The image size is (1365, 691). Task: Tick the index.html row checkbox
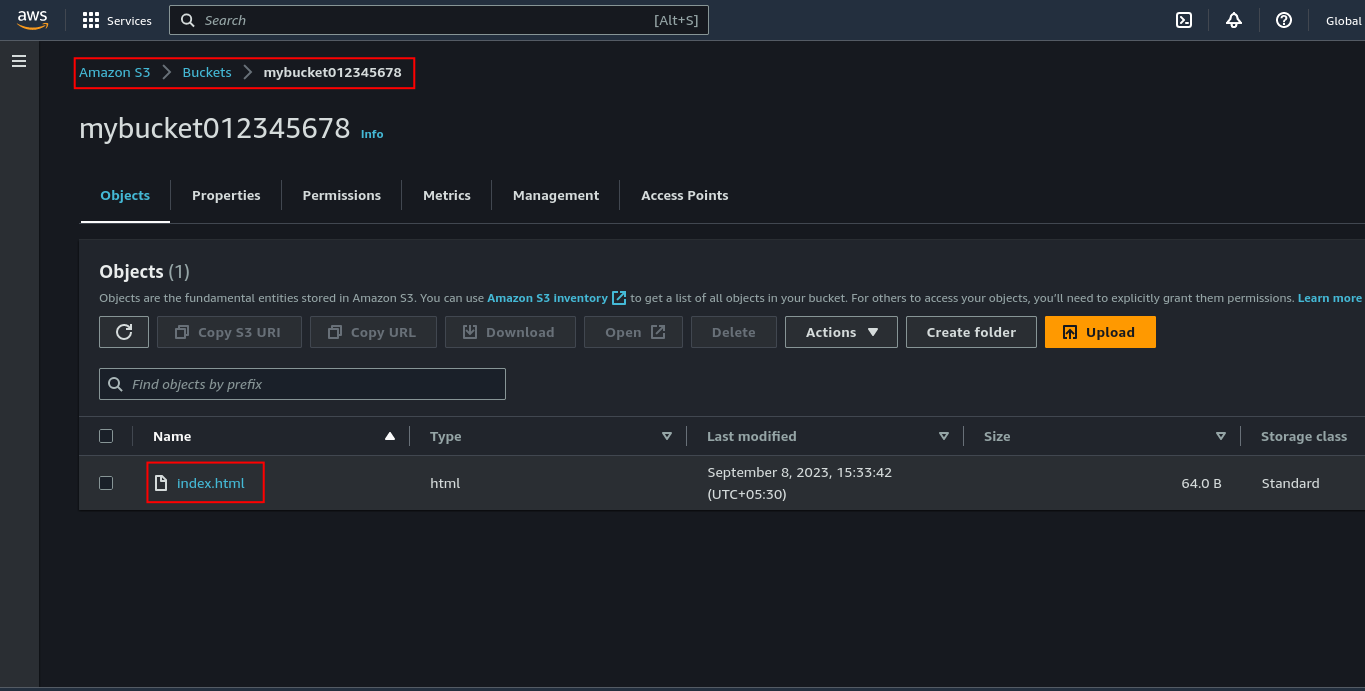tap(106, 483)
